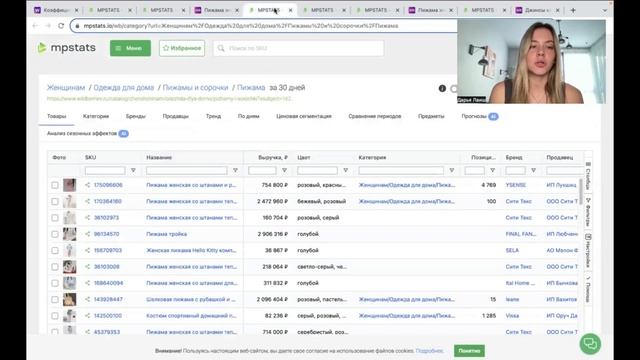640x360 pixels.
Task: Open product thumbnail for SKU 143928447
Action: click(69, 299)
